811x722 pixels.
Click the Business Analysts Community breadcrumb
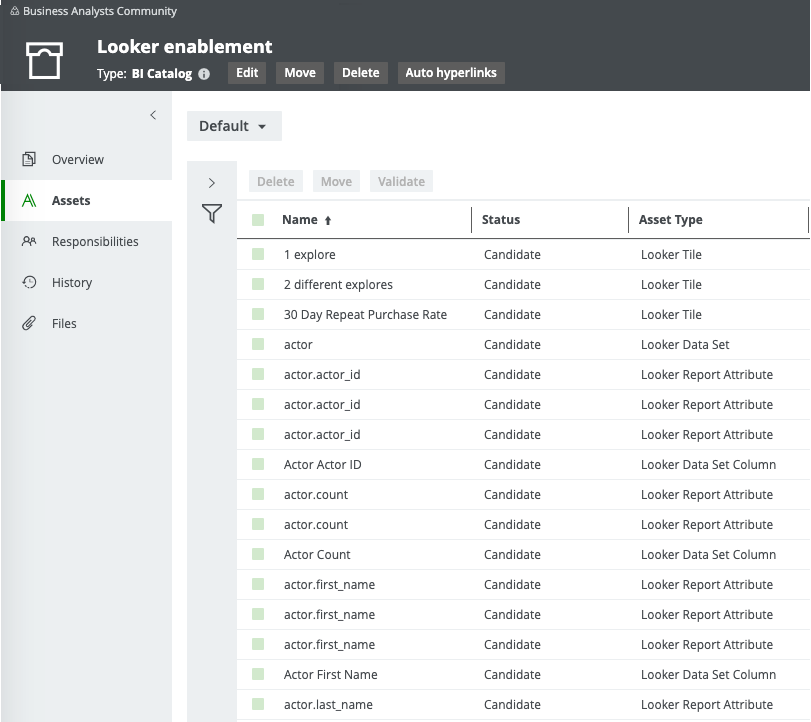pyautogui.click(x=99, y=11)
